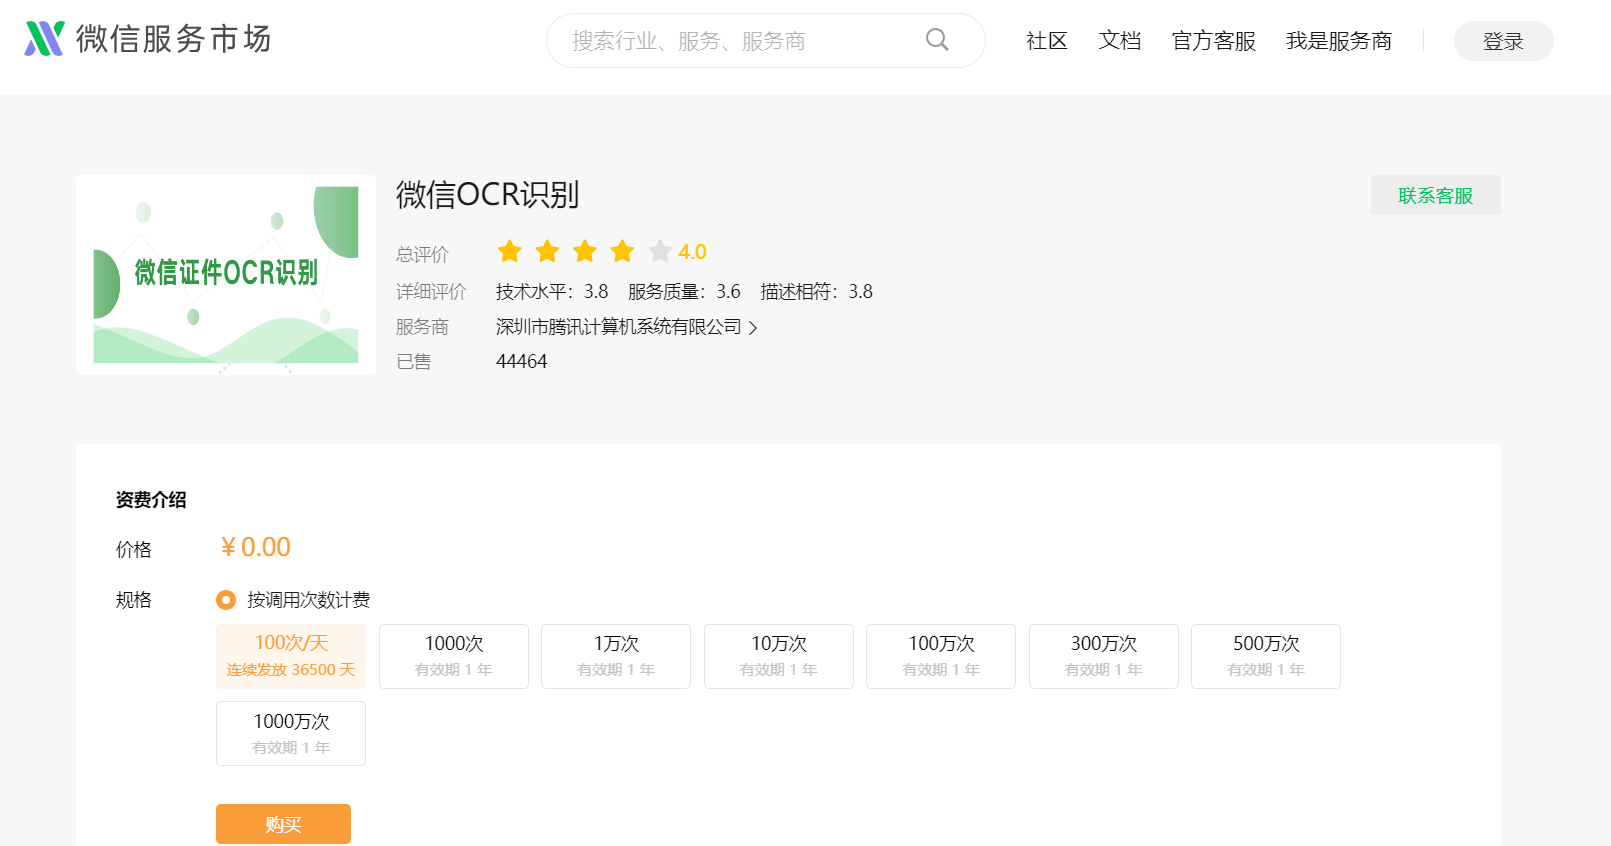1611x846 pixels.
Task: Click the 技术水平: 3.8 rating text
Action: pyautogui.click(x=552, y=292)
